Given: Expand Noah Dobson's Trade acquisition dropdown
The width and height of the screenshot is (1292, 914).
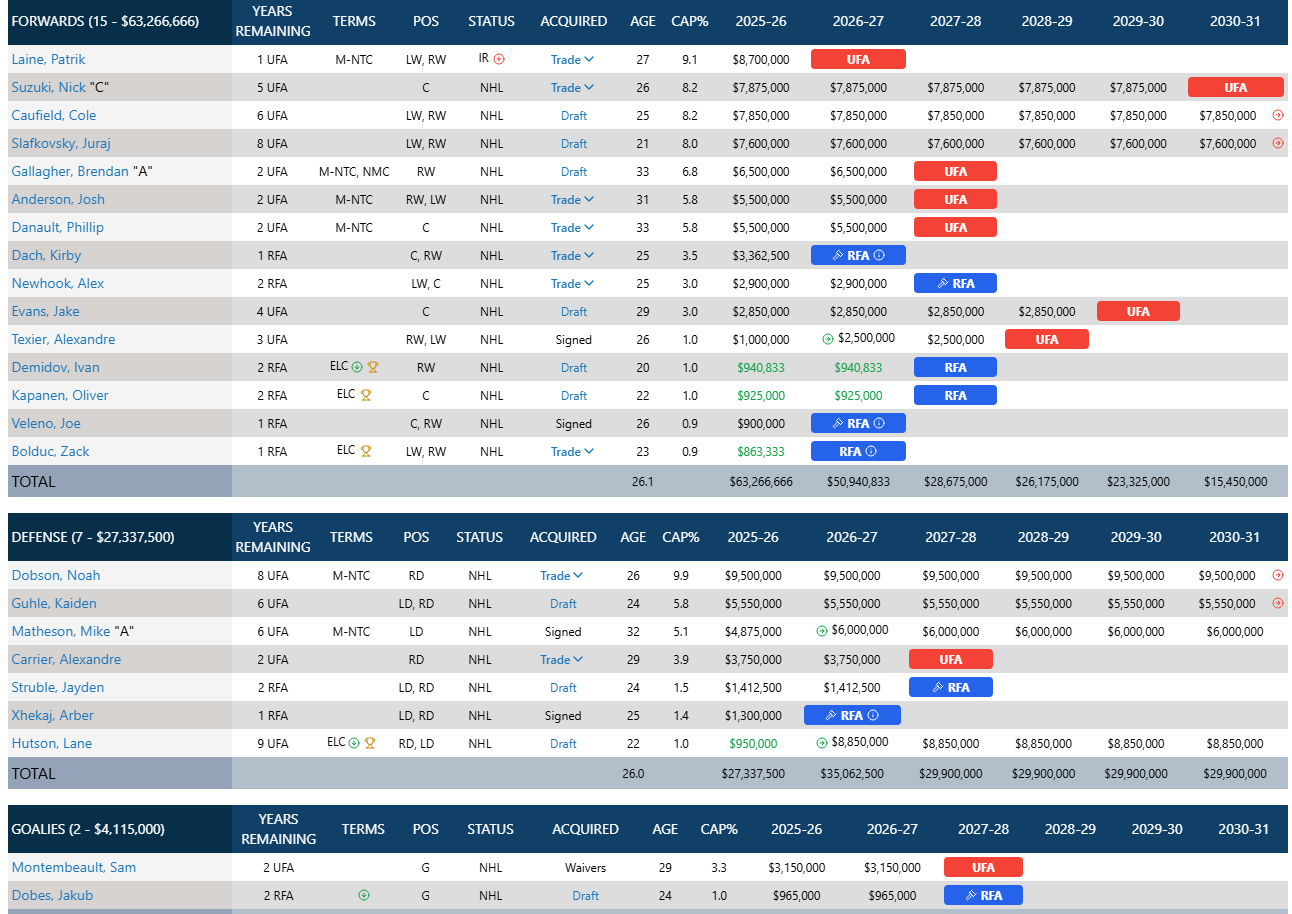Looking at the screenshot, I should [x=562, y=575].
